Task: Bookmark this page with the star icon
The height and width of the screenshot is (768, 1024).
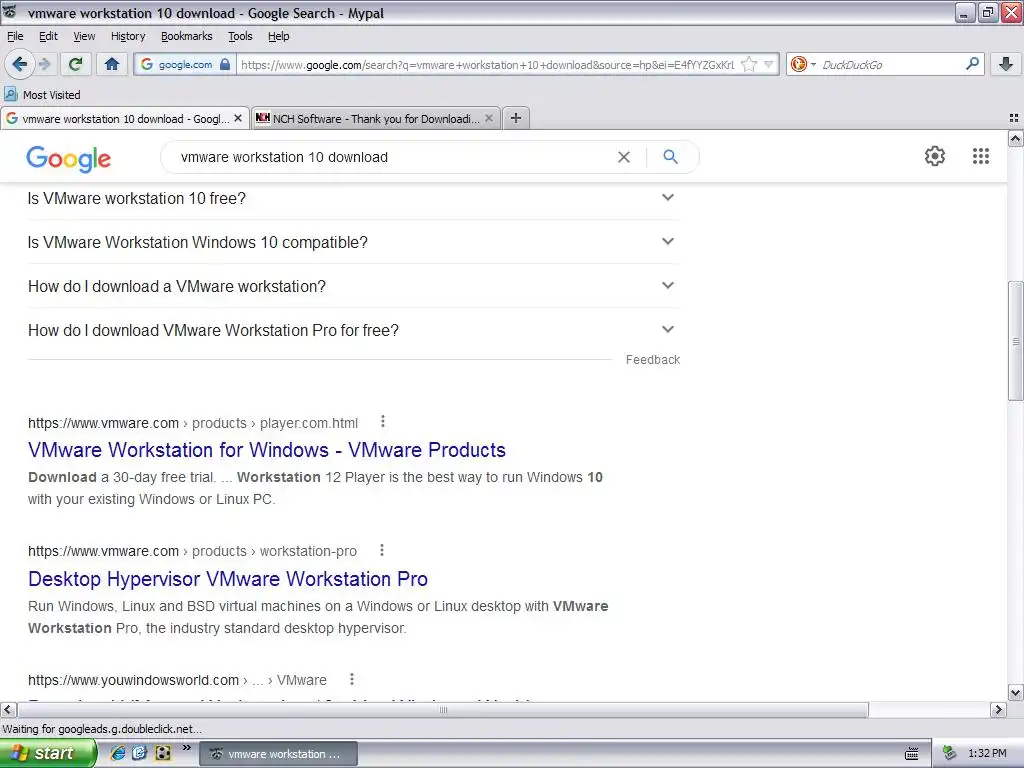Action: pyautogui.click(x=749, y=64)
